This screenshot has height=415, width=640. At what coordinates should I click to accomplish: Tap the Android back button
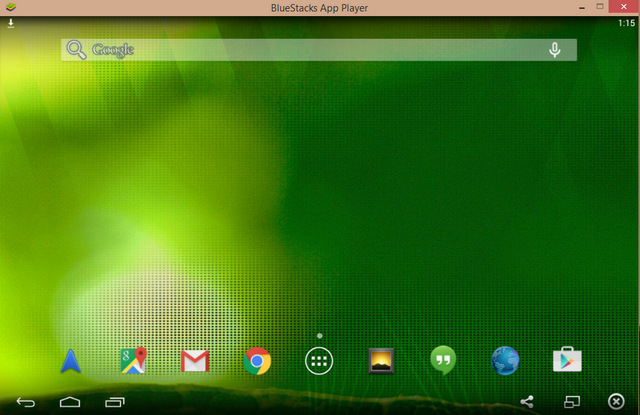26,402
